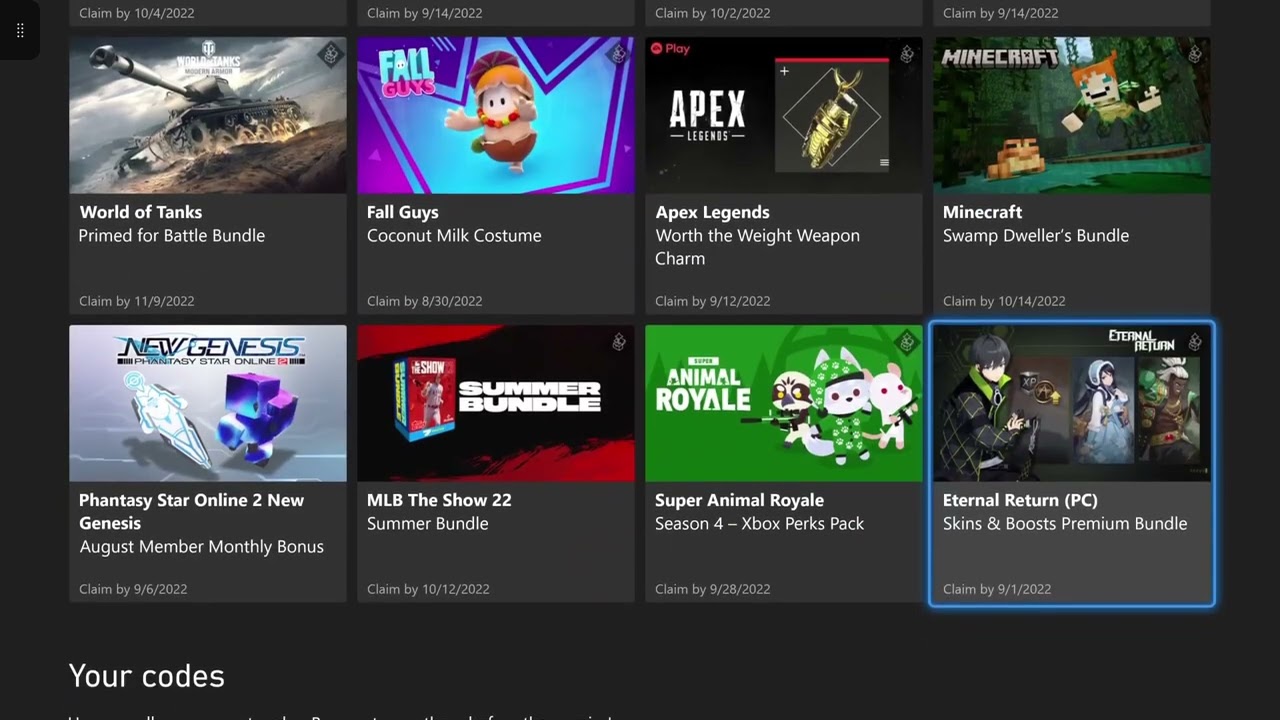This screenshot has width=1280, height=720.
Task: Click Claim by 11/9/2022 text
Action: pyautogui.click(x=137, y=301)
